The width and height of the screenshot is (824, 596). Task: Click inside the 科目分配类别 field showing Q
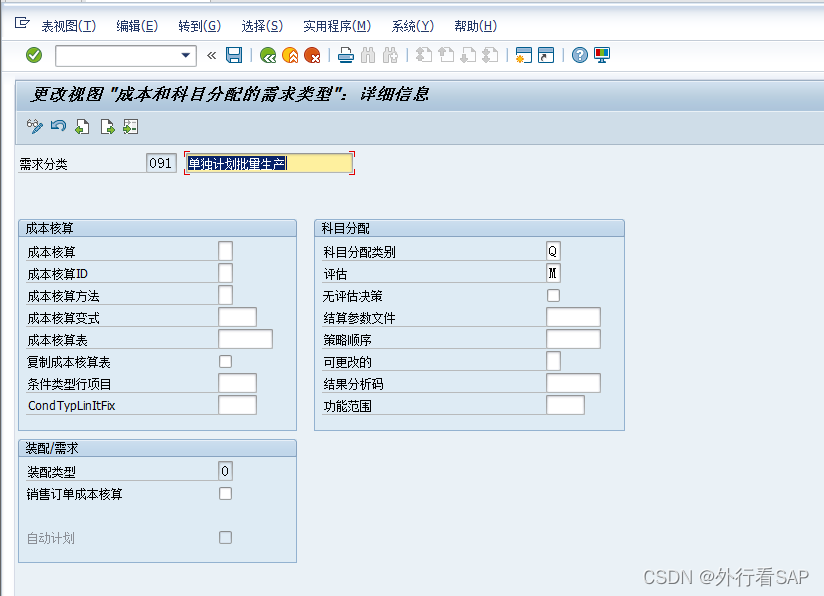(553, 251)
